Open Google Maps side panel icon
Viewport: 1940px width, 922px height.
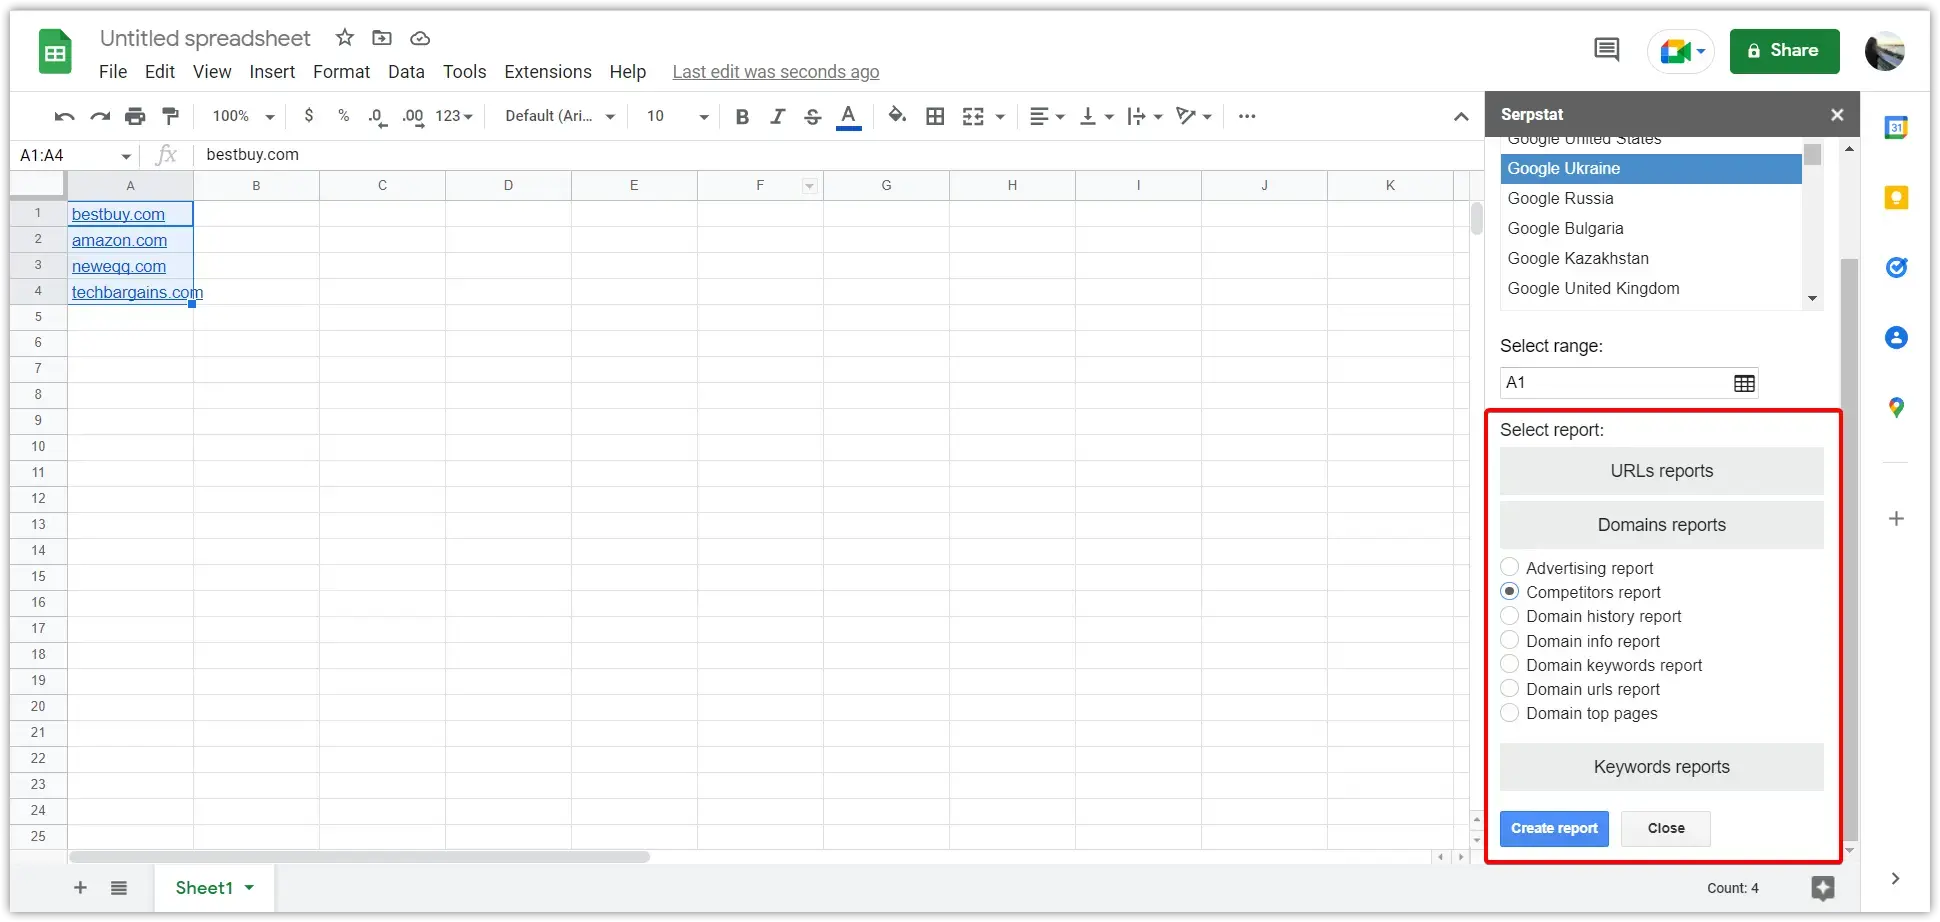(x=1896, y=407)
